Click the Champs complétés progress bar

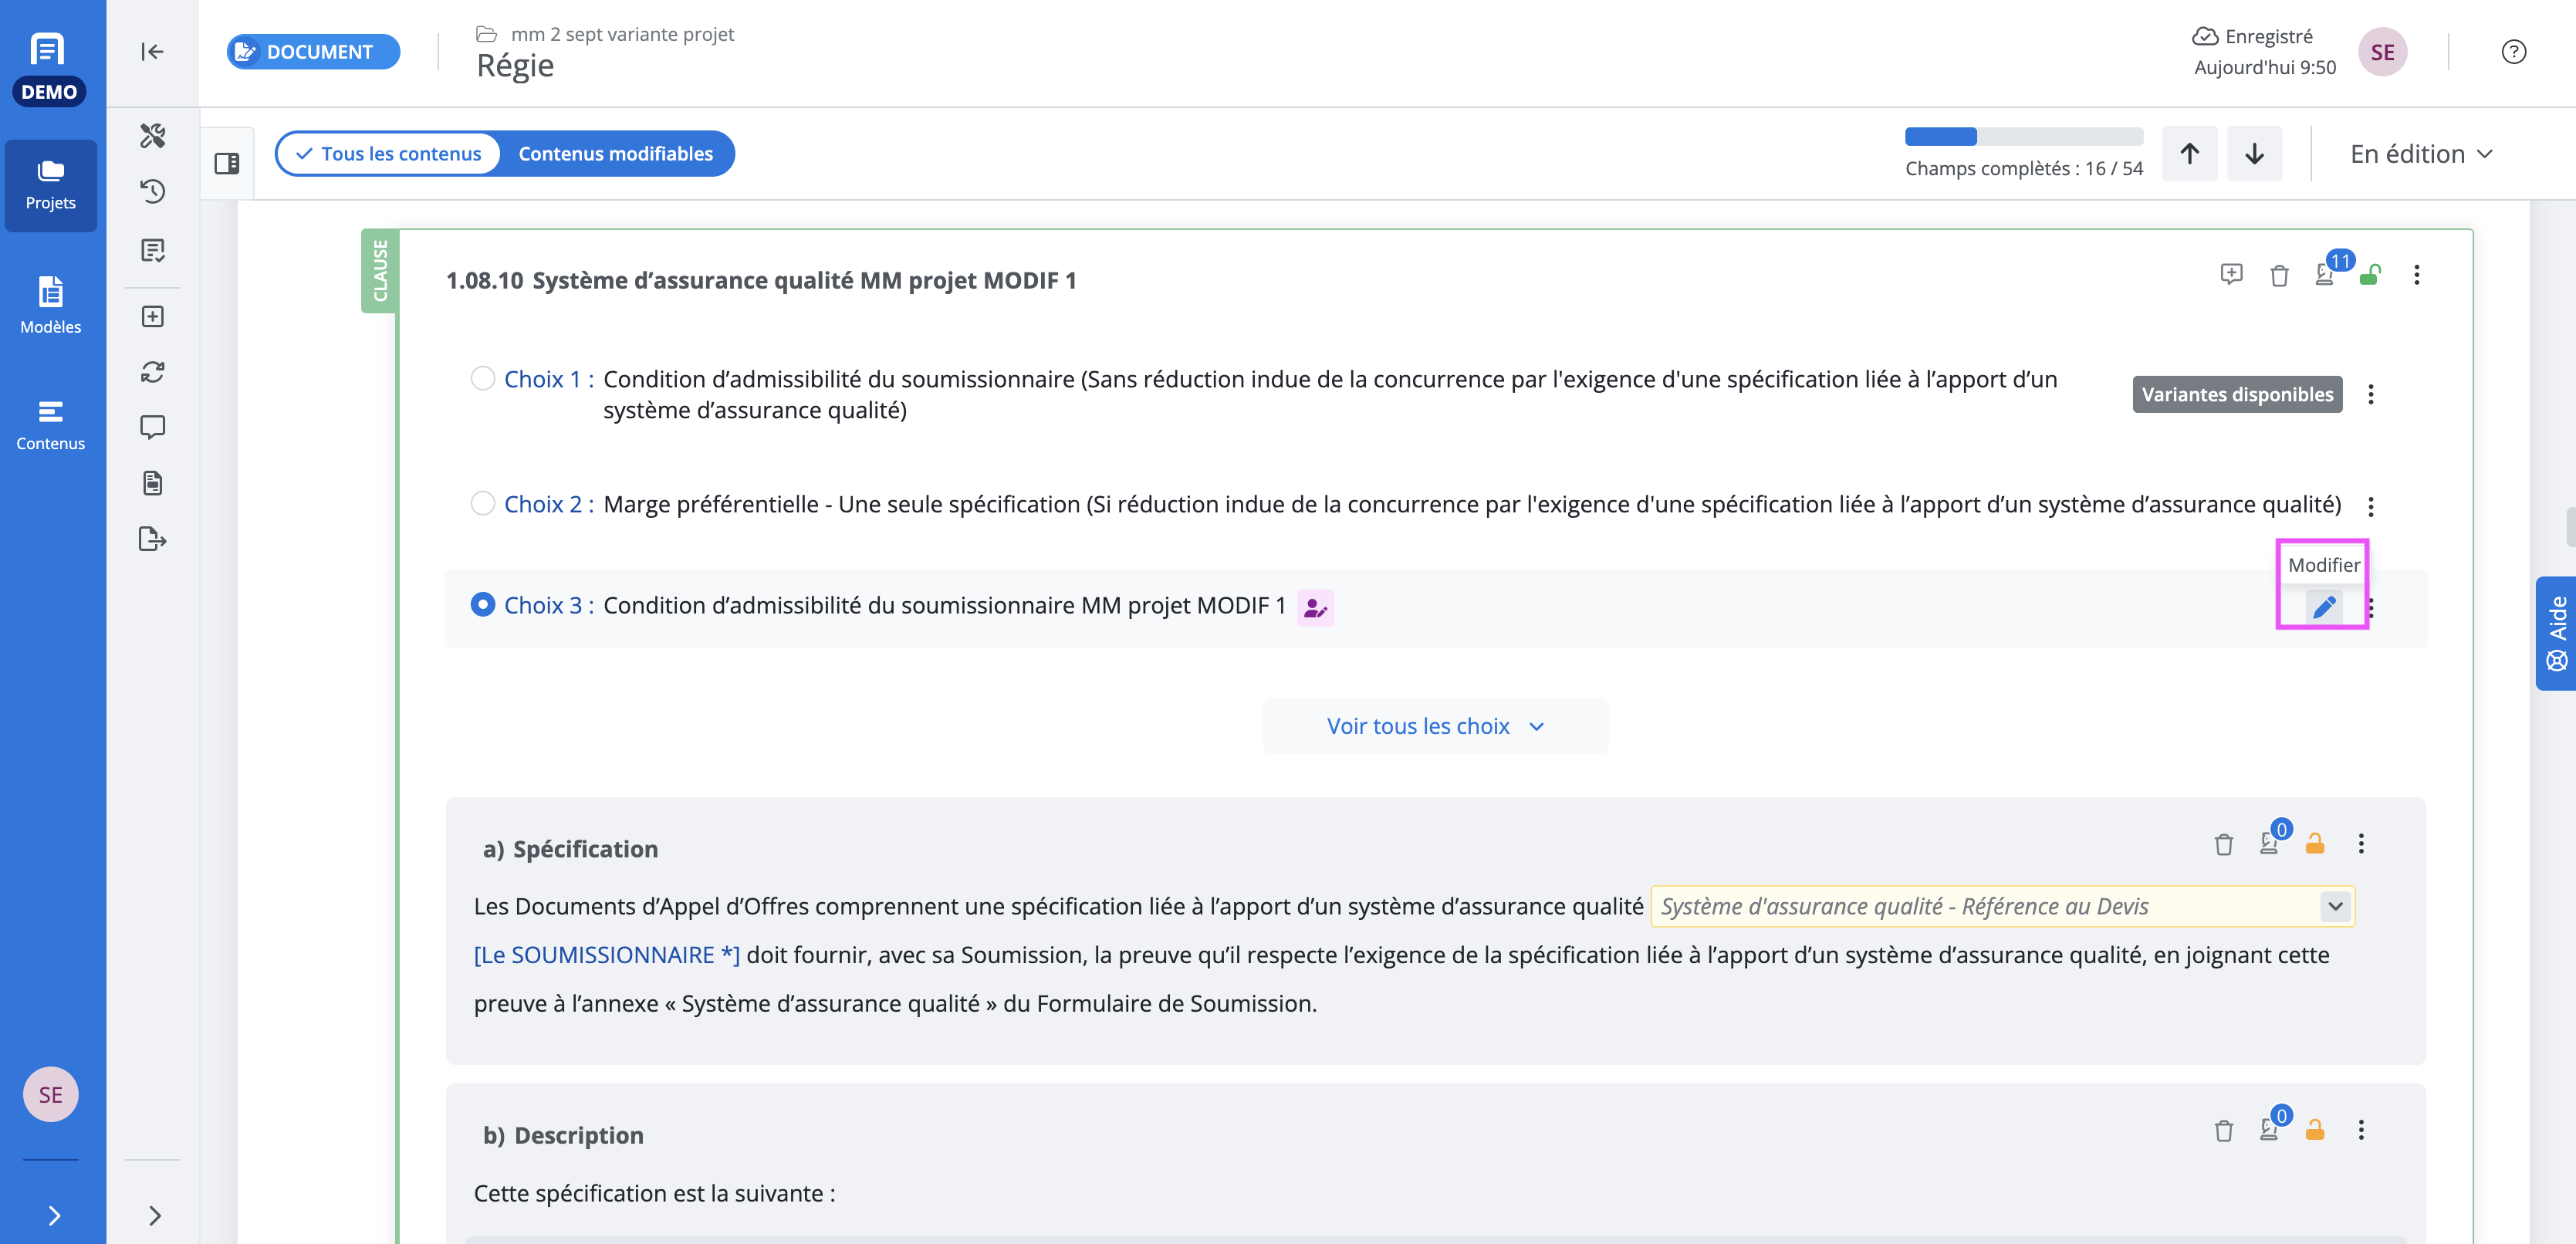pos(2023,137)
